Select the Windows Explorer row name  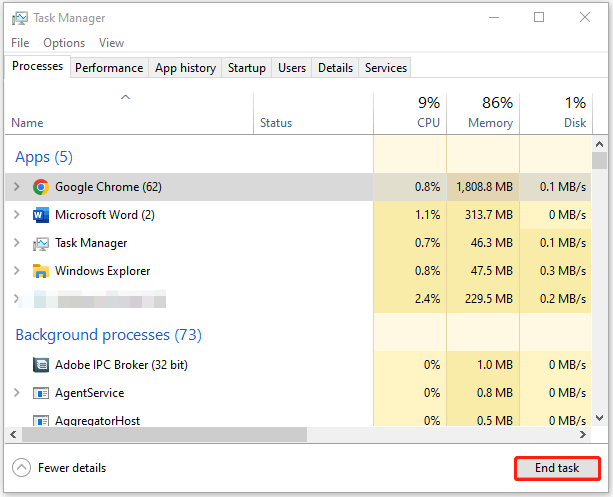(102, 271)
